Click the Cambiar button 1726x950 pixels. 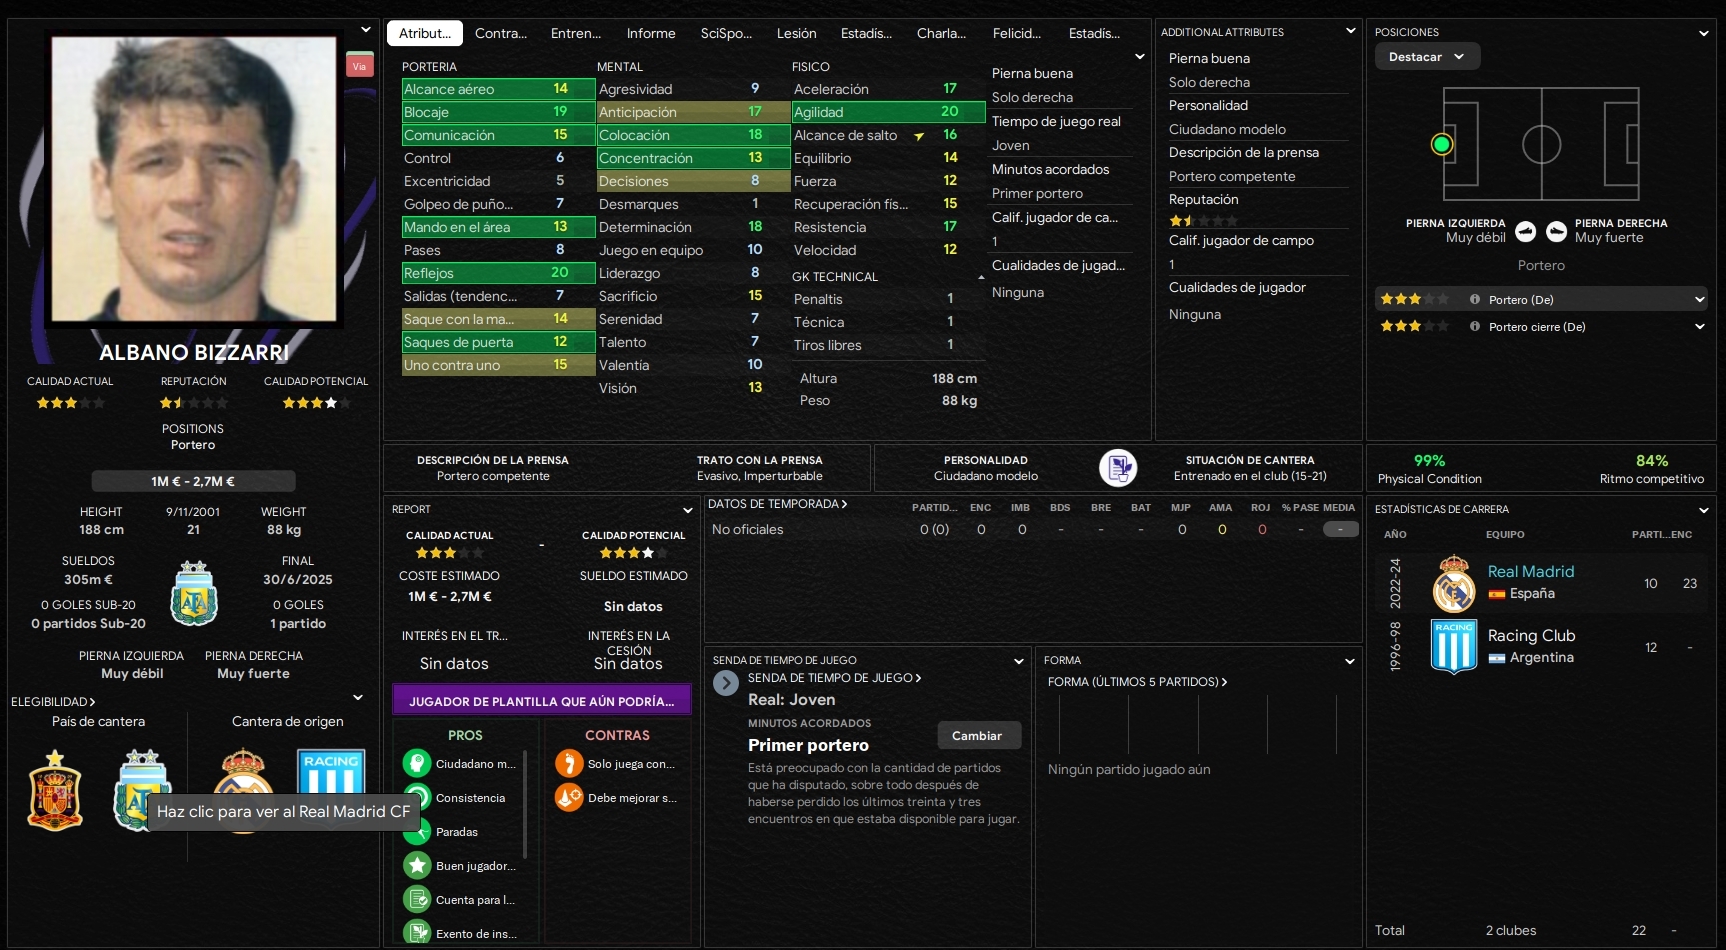977,736
